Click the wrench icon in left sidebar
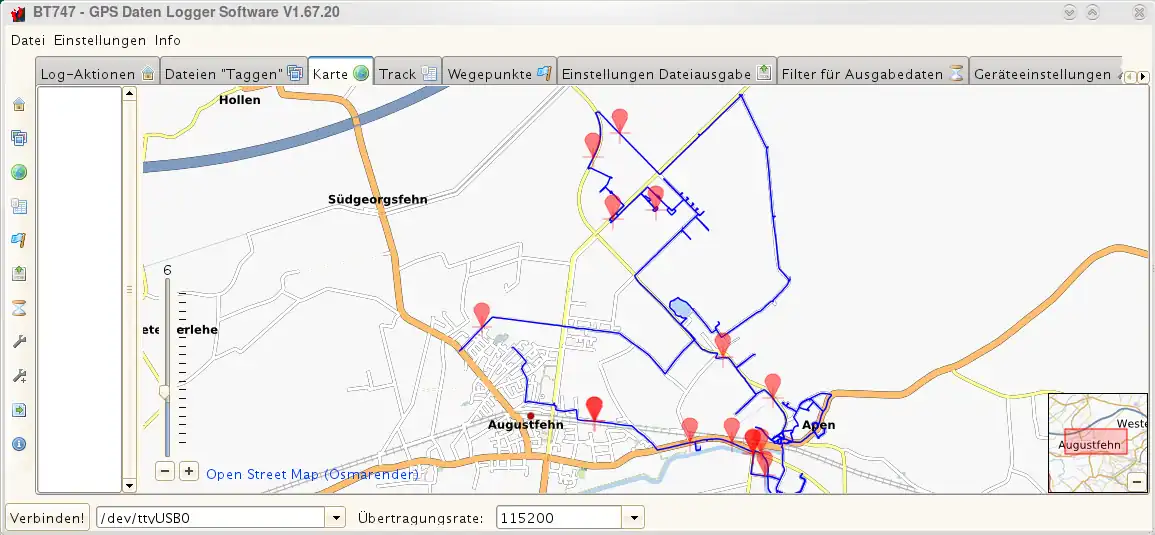 click(18, 342)
